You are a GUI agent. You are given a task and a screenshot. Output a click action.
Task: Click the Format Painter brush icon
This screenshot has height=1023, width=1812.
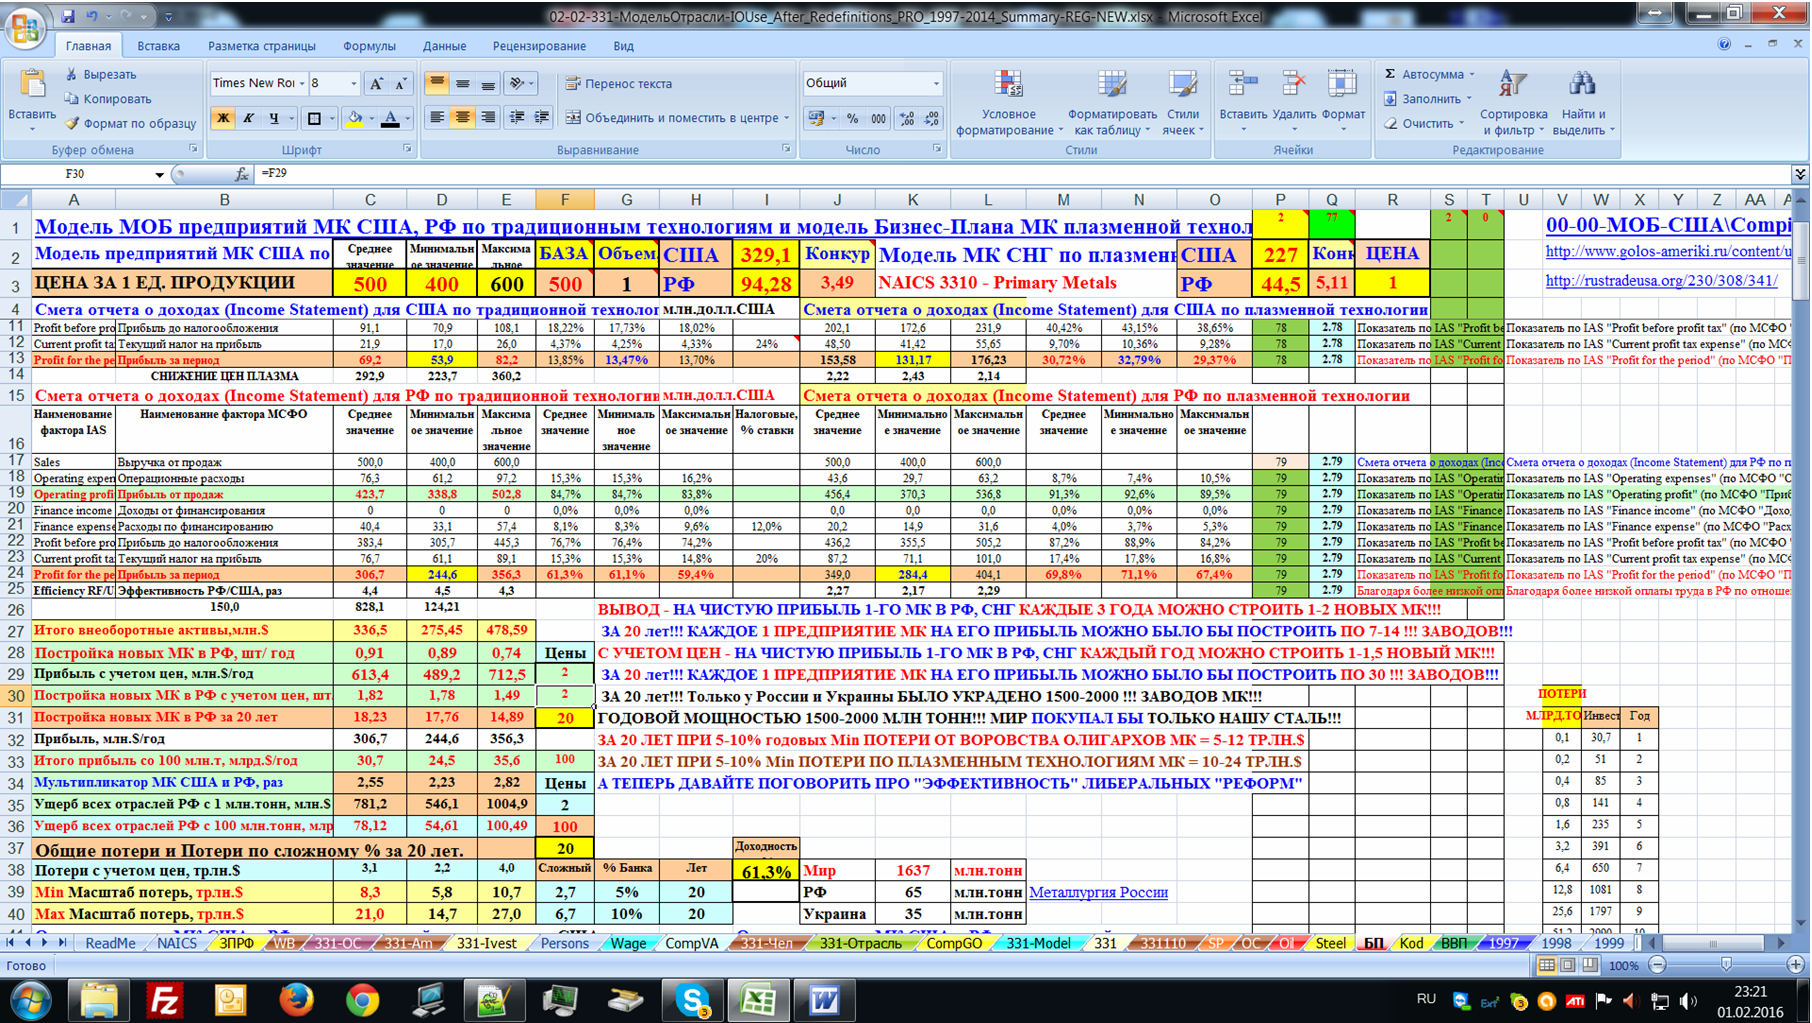point(72,123)
